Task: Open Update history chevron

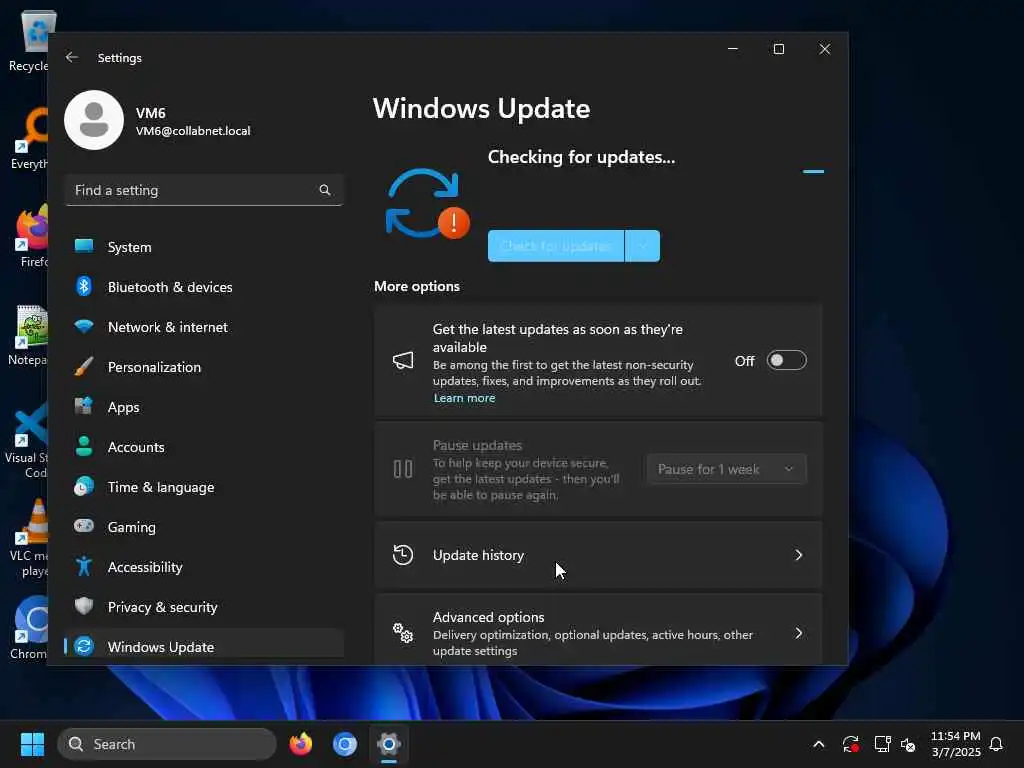Action: click(x=798, y=555)
